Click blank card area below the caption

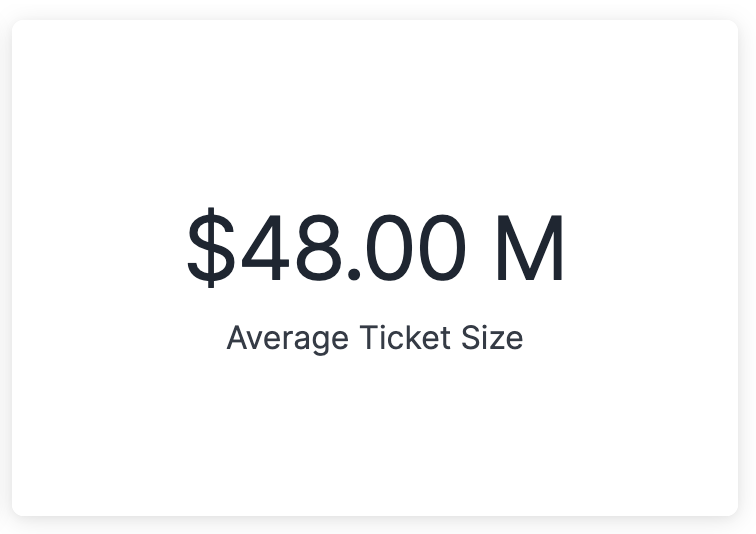click(375, 434)
